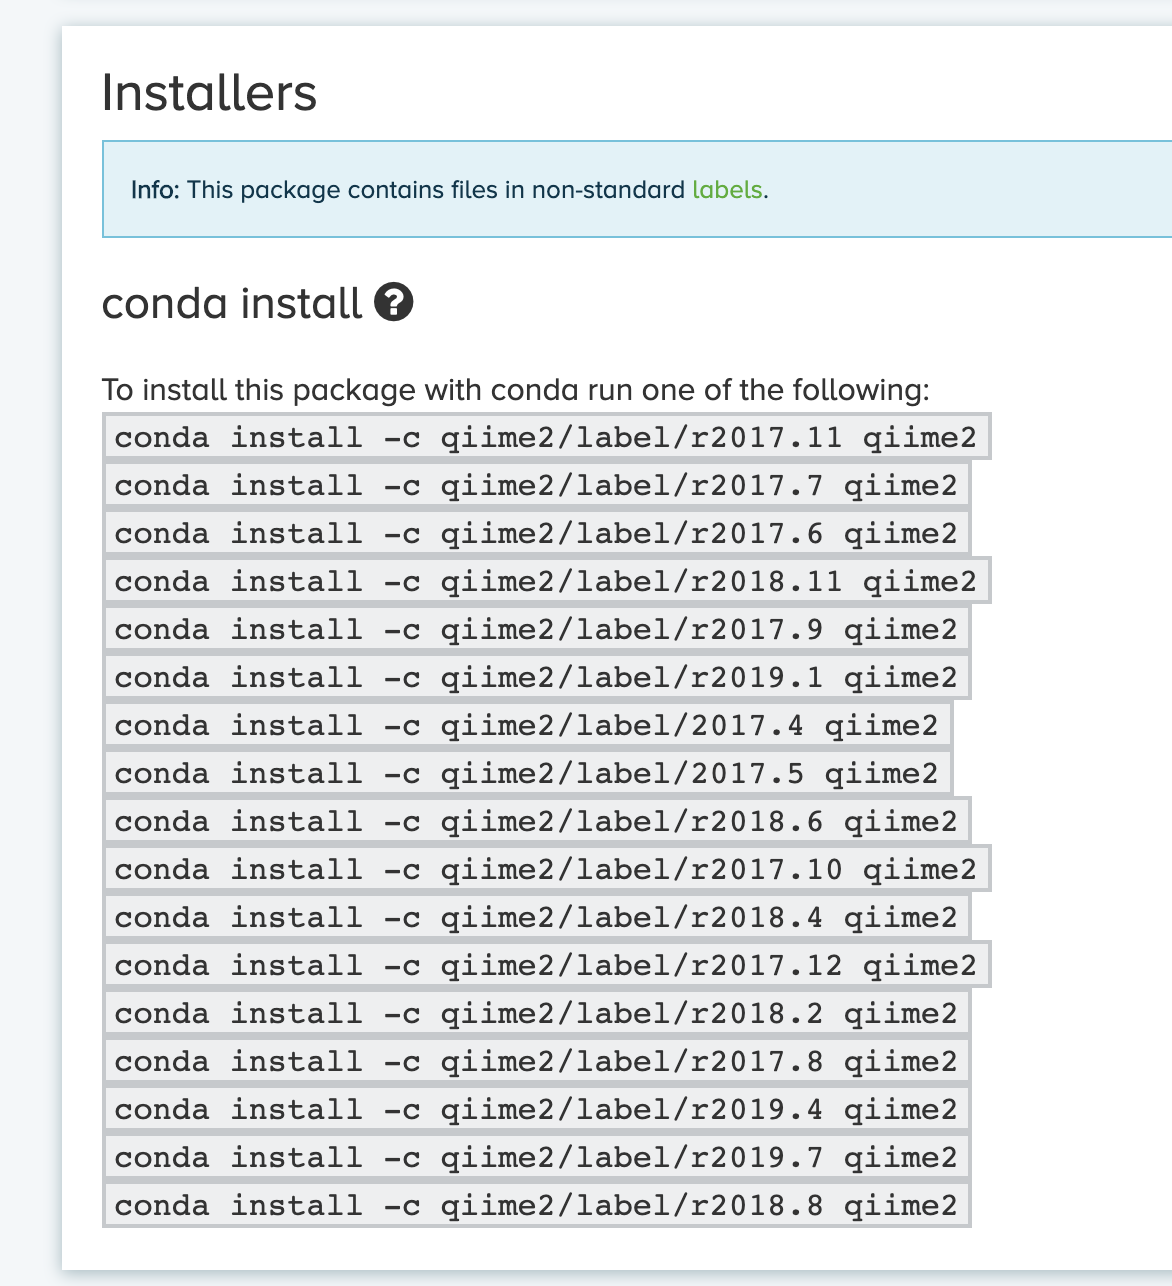
Task: Click the conda install r2018.4 command line
Action: click(x=536, y=917)
